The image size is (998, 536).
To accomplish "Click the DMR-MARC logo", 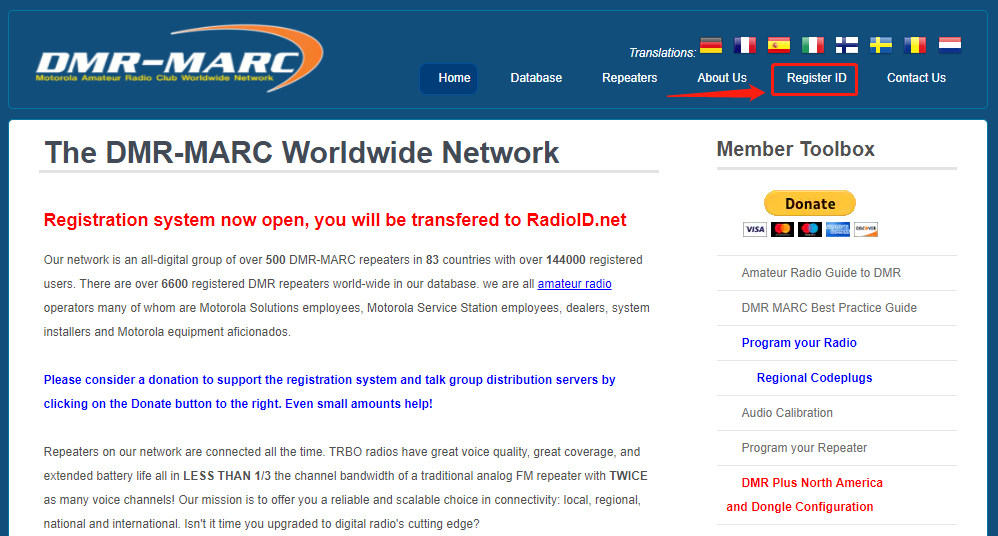I will point(179,59).
